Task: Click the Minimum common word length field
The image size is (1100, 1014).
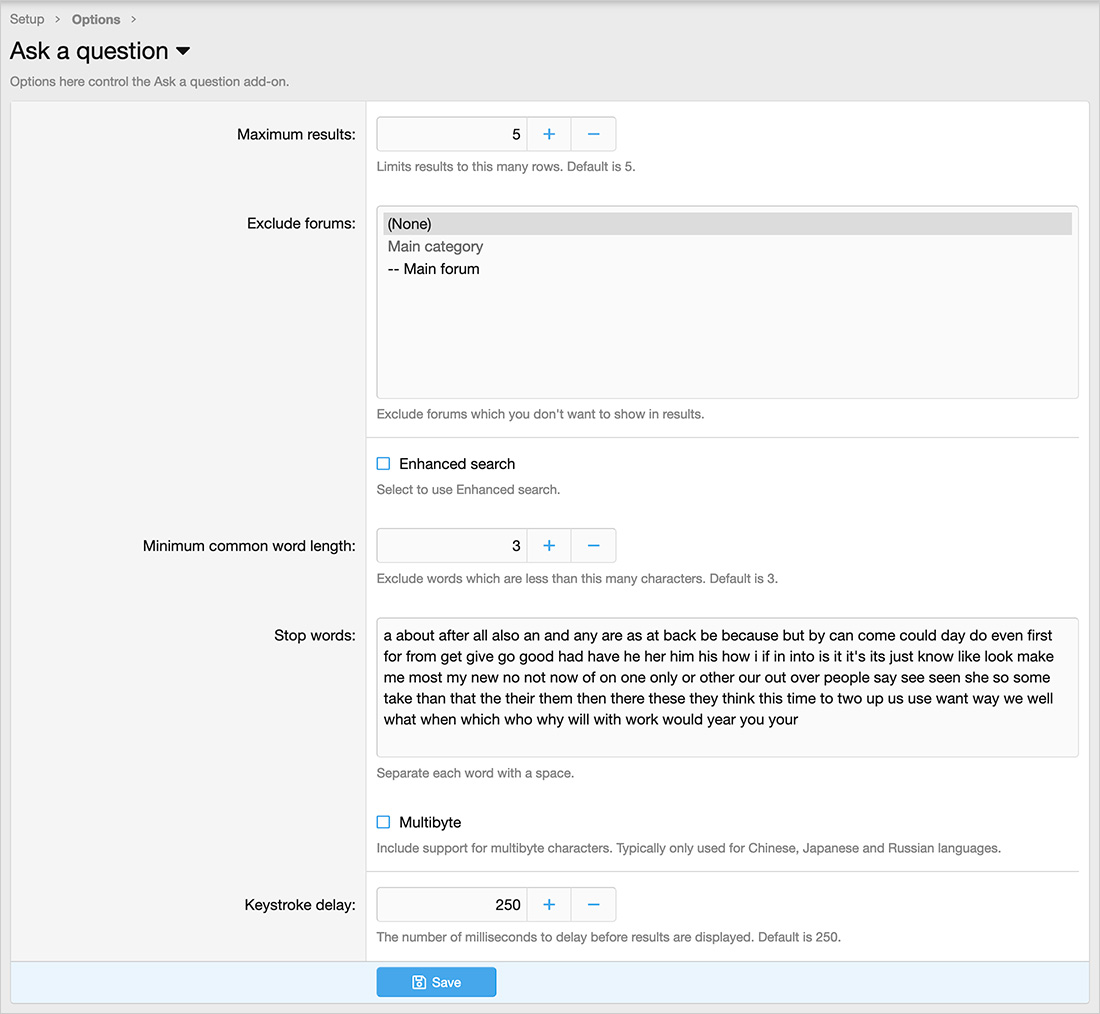Action: click(x=452, y=546)
